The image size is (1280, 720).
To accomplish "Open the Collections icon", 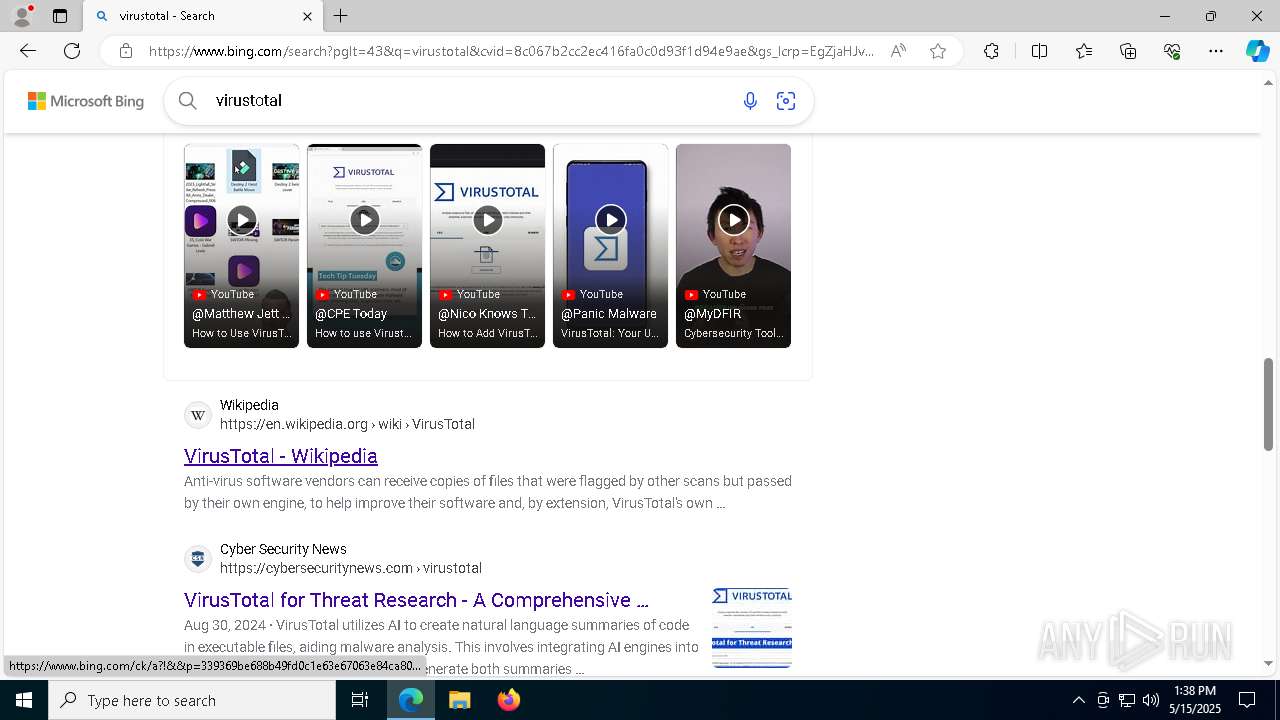I will pyautogui.click(x=1128, y=51).
